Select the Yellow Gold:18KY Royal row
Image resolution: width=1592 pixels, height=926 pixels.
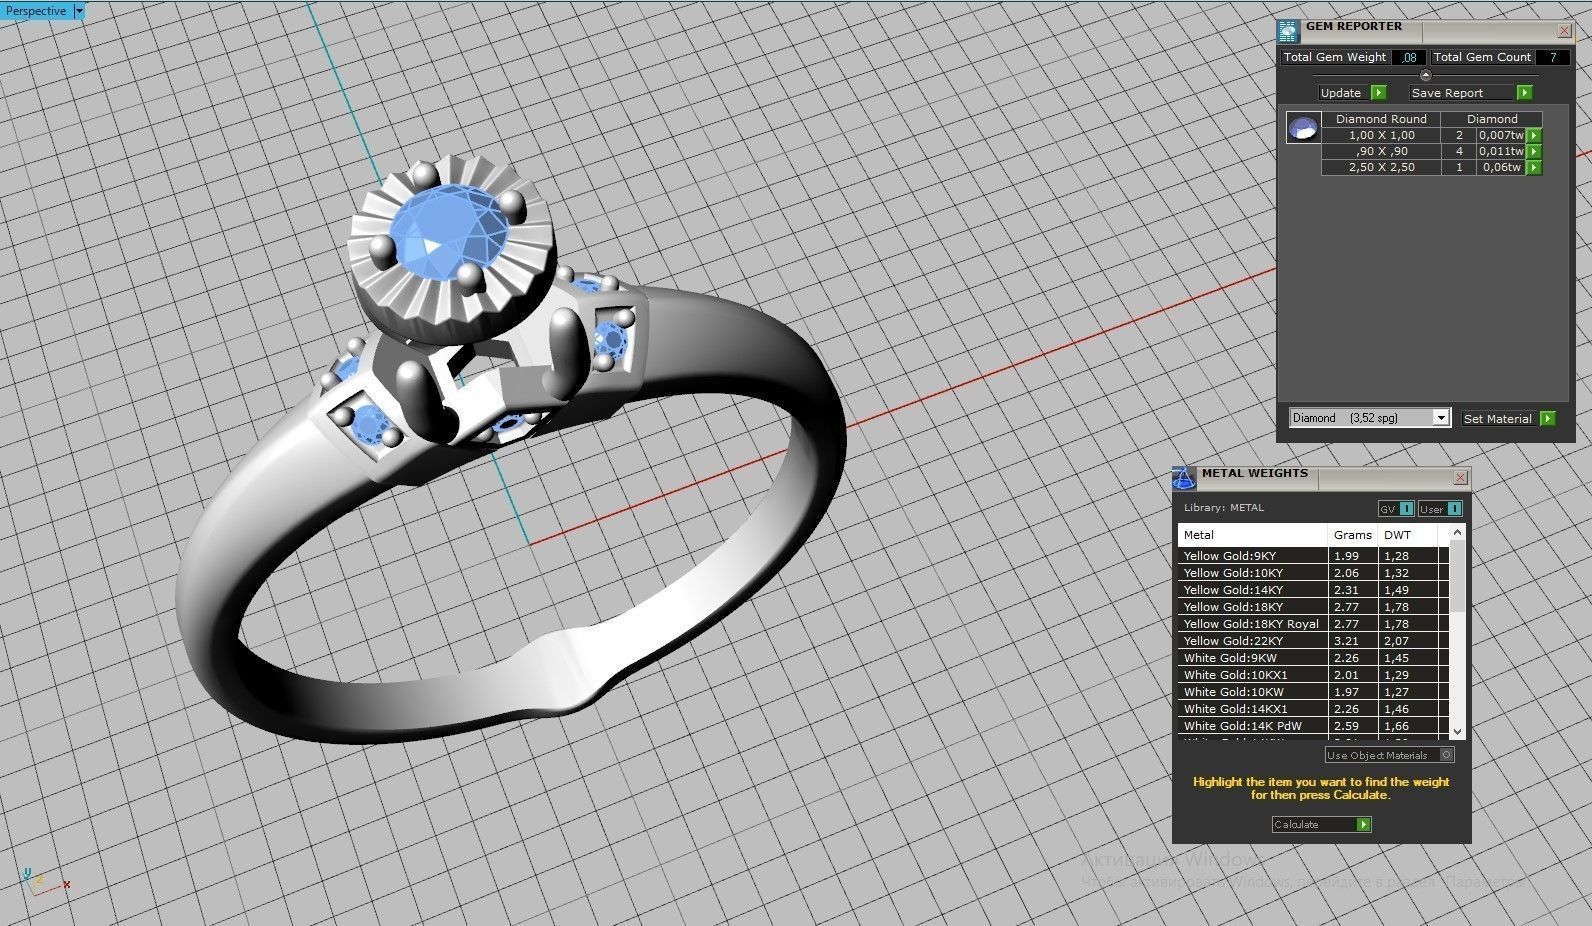1313,624
